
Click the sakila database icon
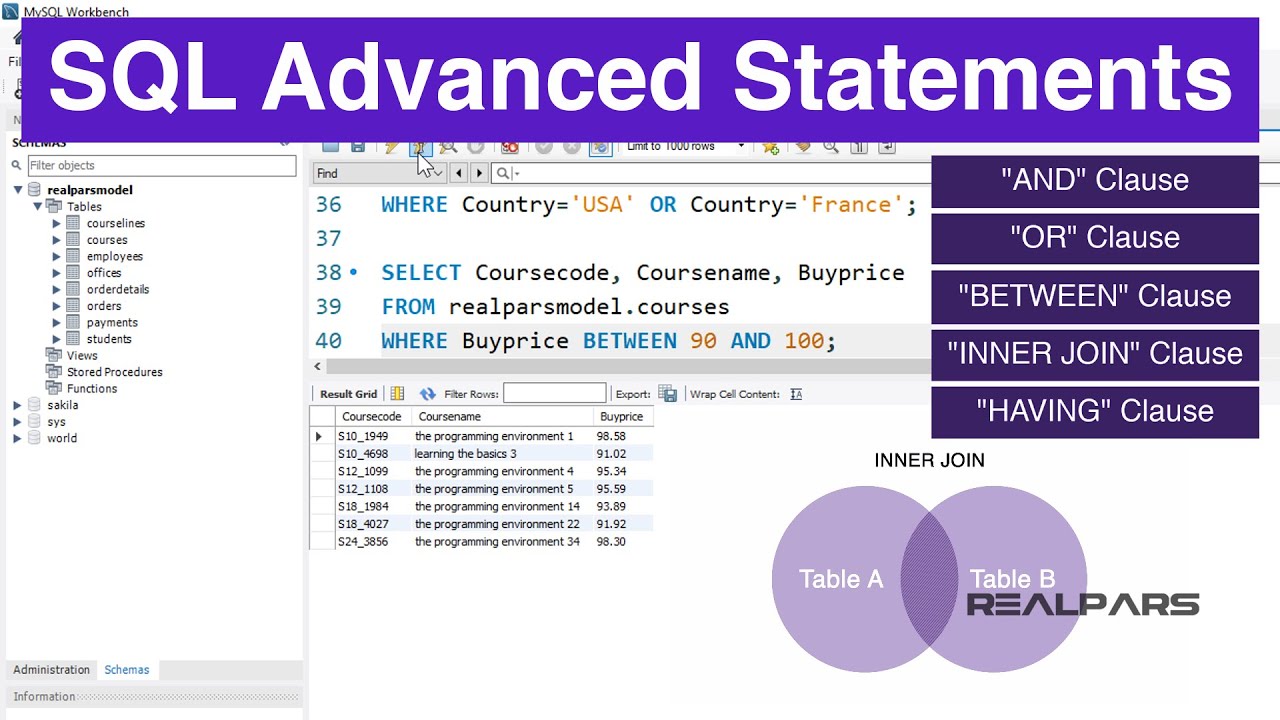[35, 405]
